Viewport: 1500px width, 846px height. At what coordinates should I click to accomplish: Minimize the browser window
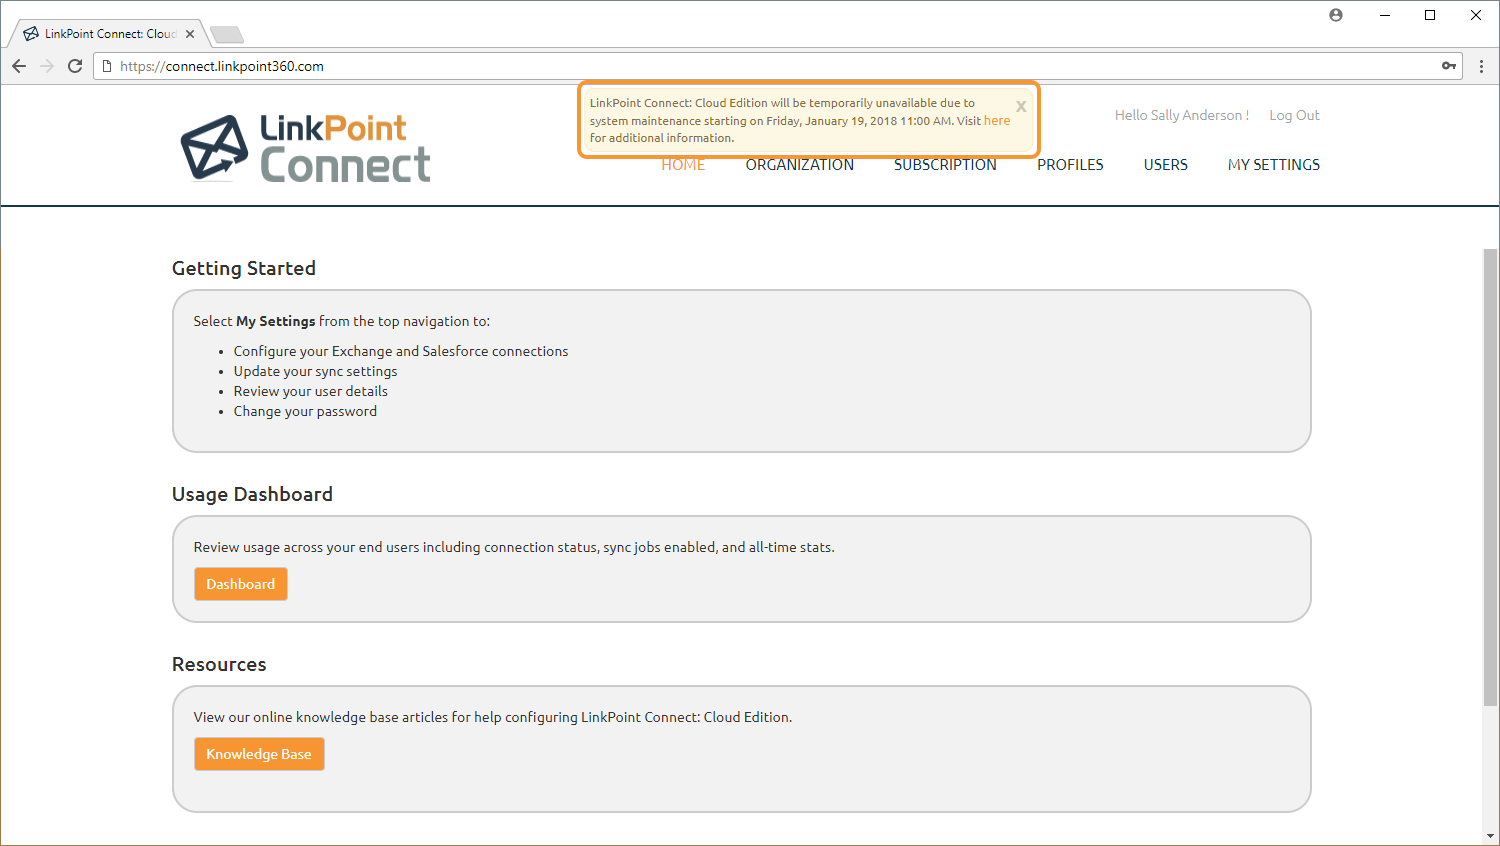pyautogui.click(x=1385, y=15)
